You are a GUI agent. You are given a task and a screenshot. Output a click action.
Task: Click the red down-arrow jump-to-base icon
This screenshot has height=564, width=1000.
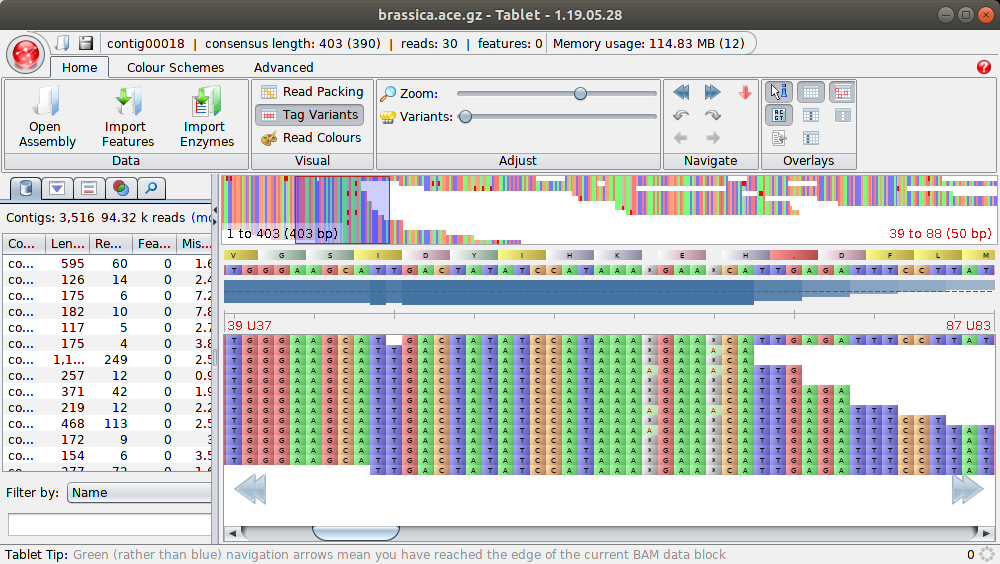click(x=744, y=92)
